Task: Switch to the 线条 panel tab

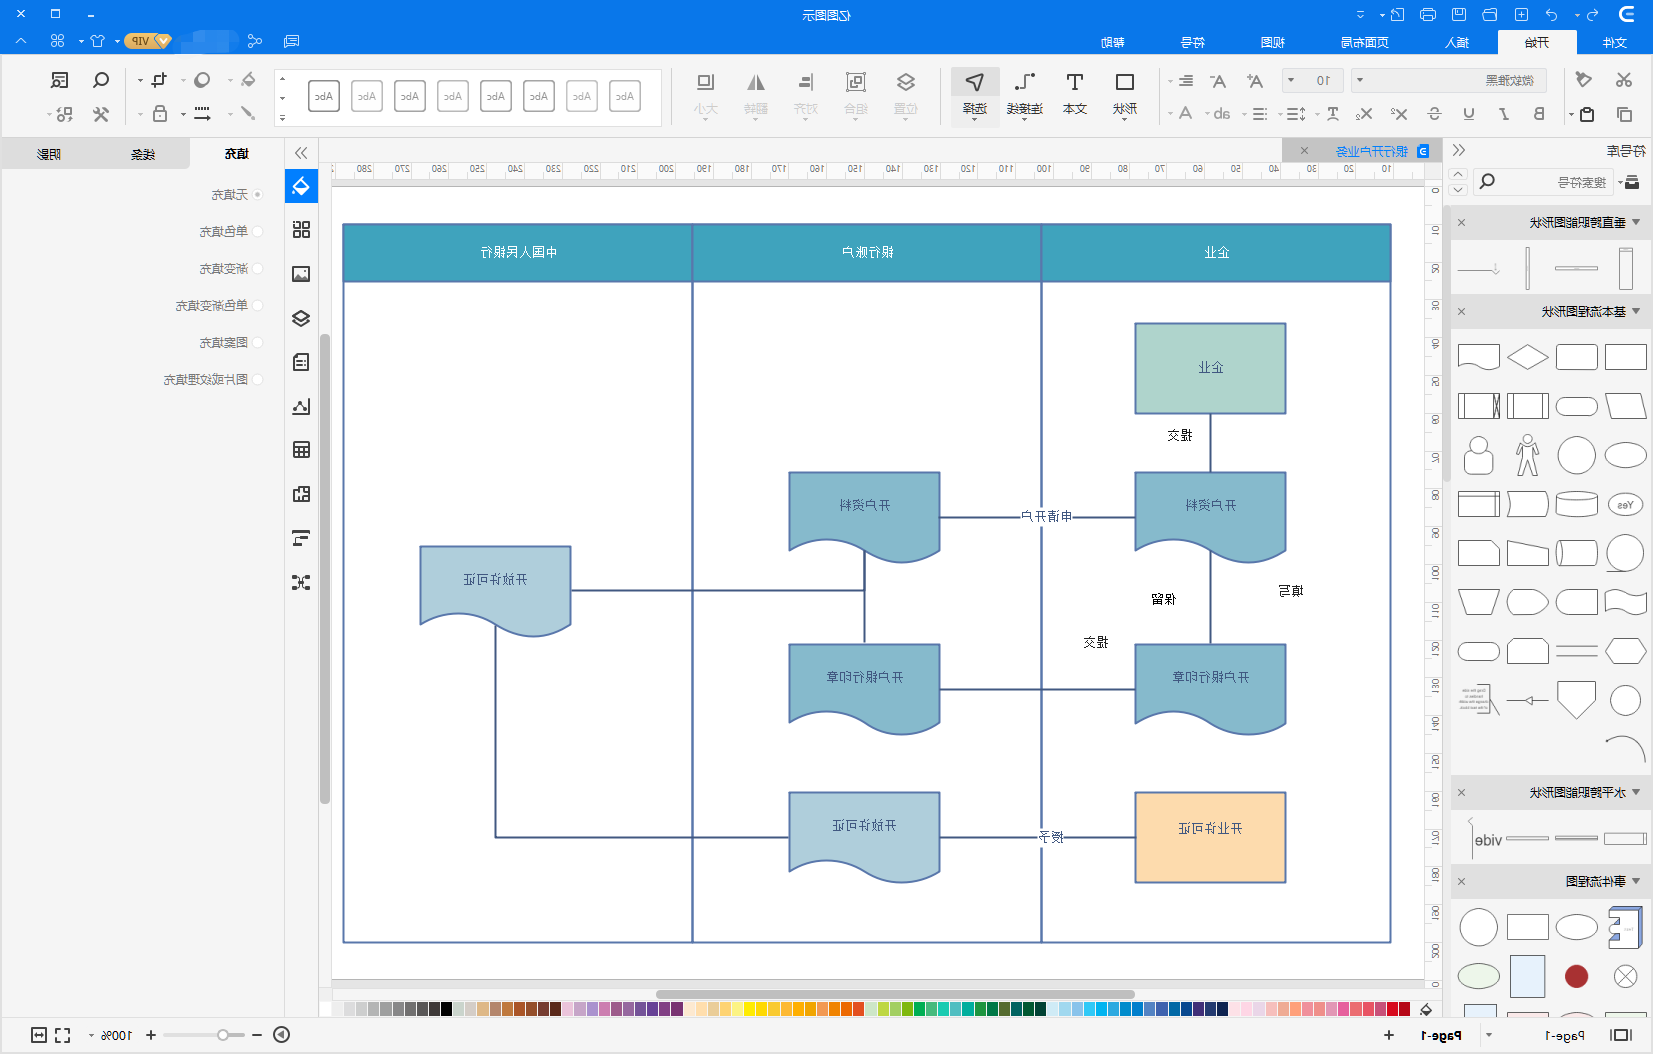Action: click(143, 154)
